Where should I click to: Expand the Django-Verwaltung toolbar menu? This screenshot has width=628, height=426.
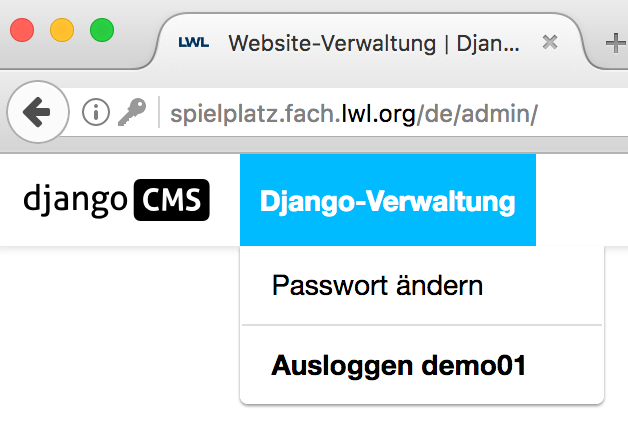(387, 201)
